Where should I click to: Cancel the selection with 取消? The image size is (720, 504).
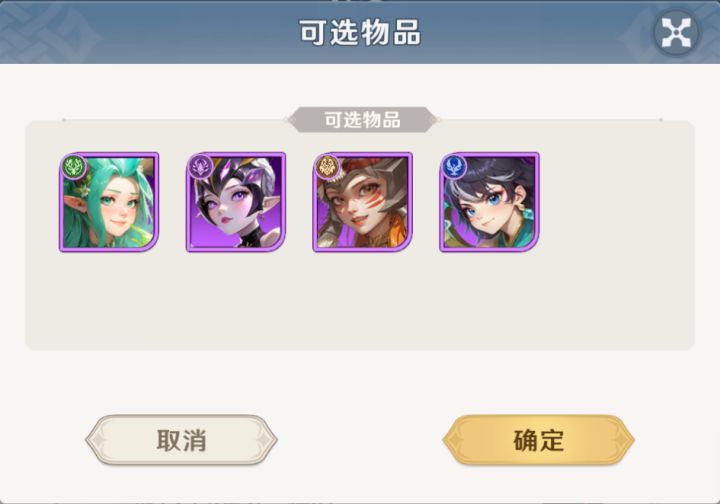(x=181, y=440)
